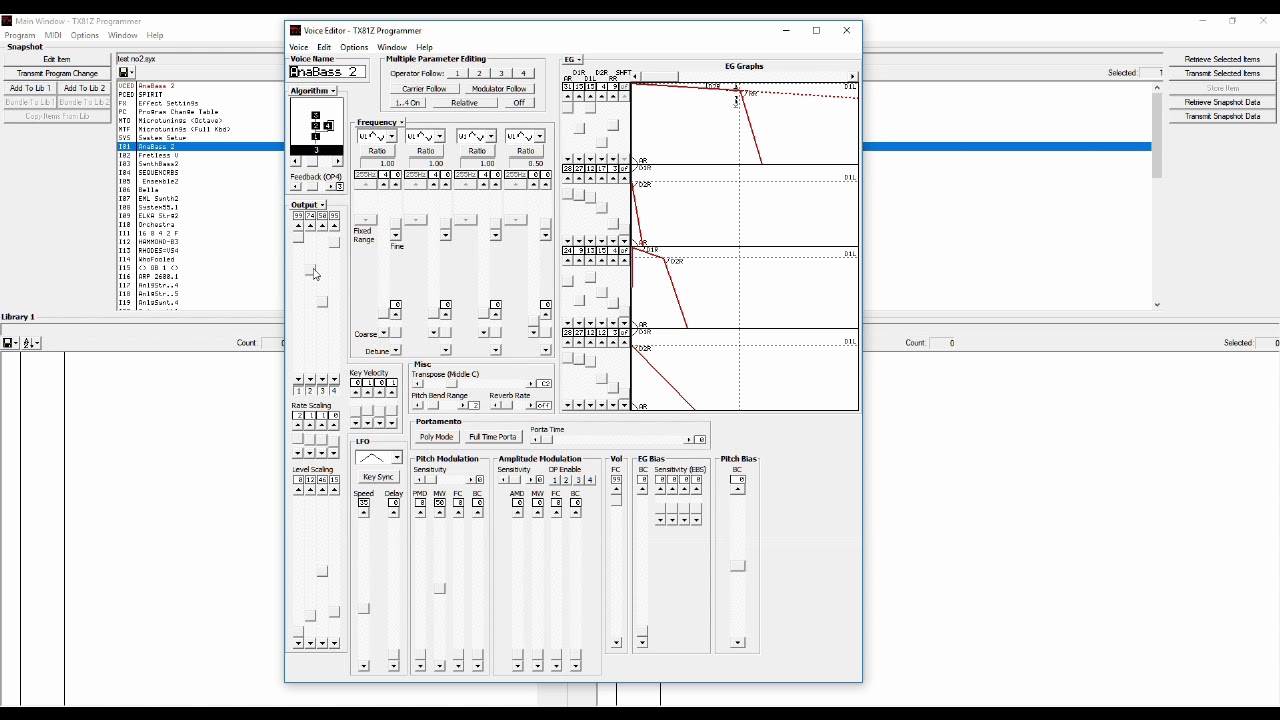
Task: Toggle Operator Follow 2
Action: point(479,74)
